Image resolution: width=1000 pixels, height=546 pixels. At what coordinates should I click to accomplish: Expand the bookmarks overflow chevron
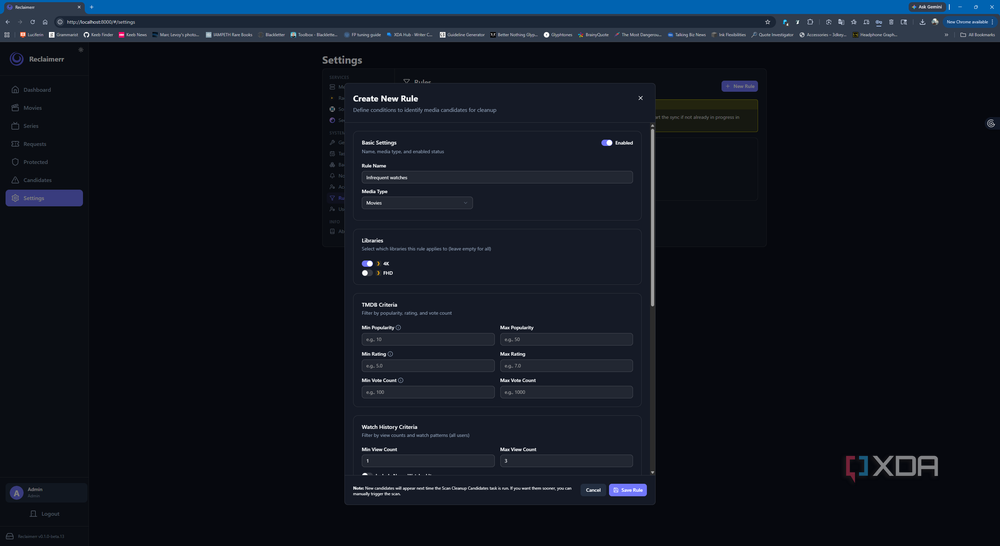pyautogui.click(x=946, y=34)
